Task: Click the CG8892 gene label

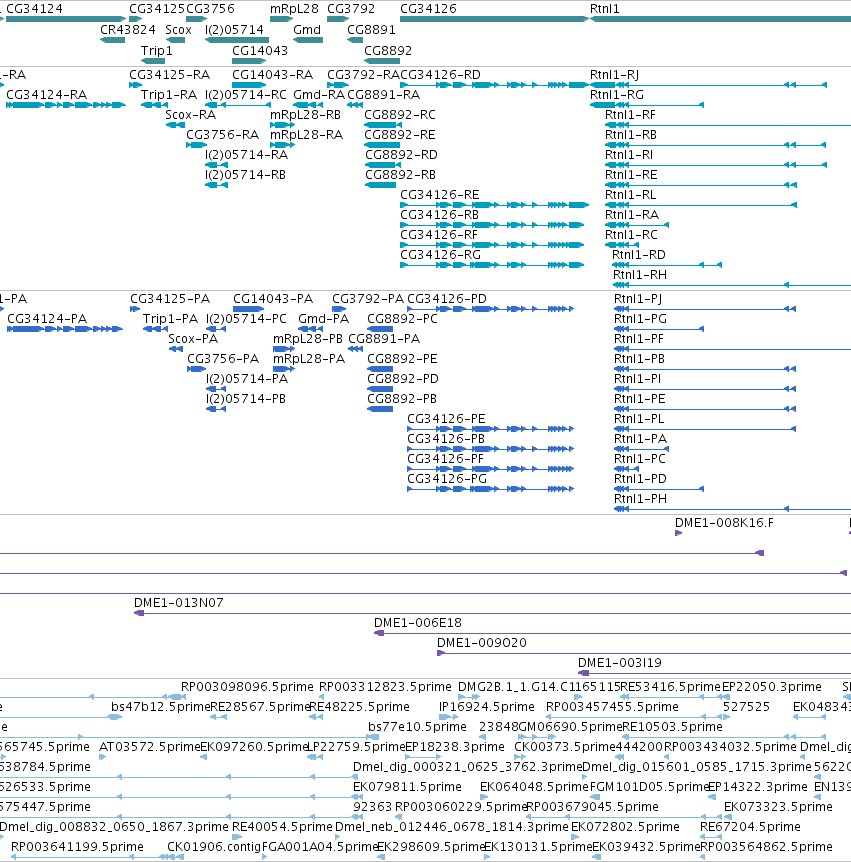Action: point(388,51)
